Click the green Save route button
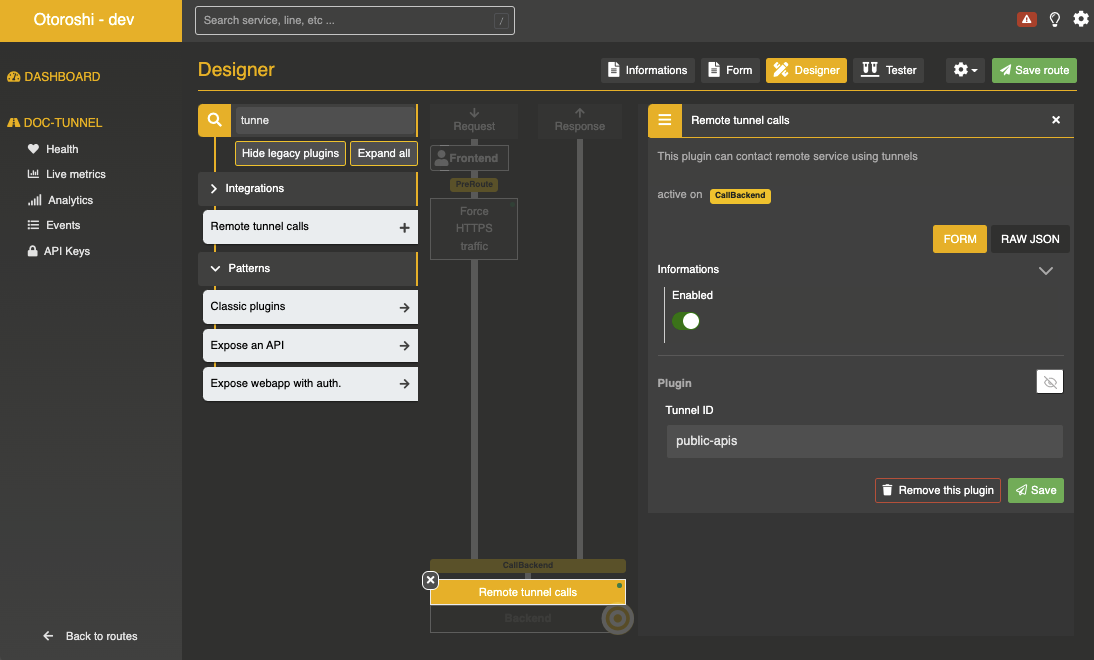The height and width of the screenshot is (660, 1094). (1034, 70)
